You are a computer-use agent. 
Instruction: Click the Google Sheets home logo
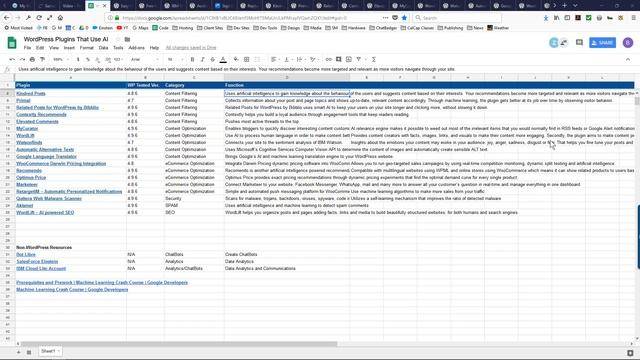(x=12, y=42)
